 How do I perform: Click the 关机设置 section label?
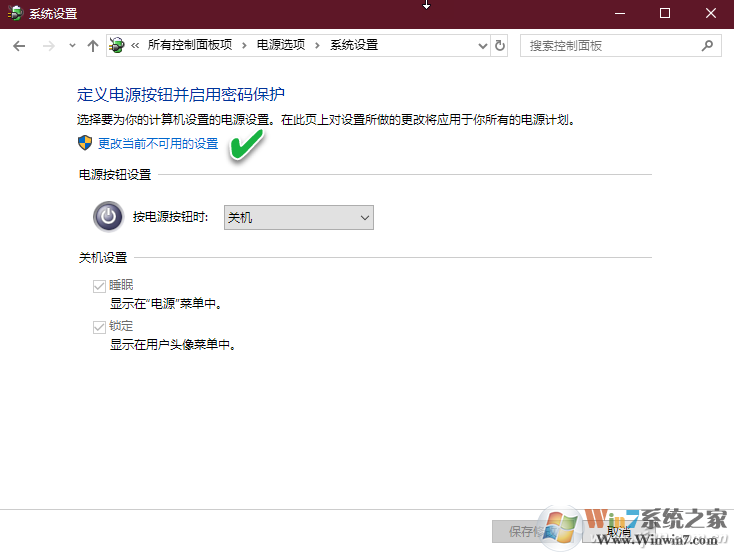point(103,258)
